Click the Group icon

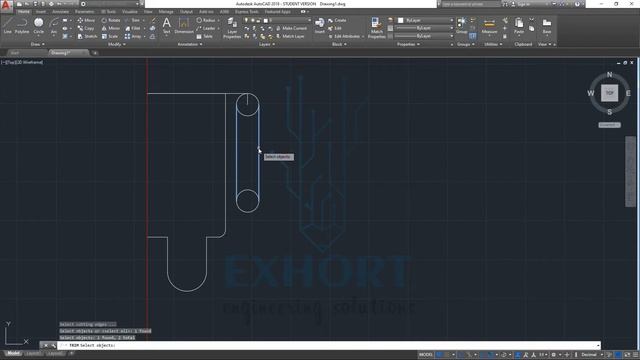tap(462, 25)
